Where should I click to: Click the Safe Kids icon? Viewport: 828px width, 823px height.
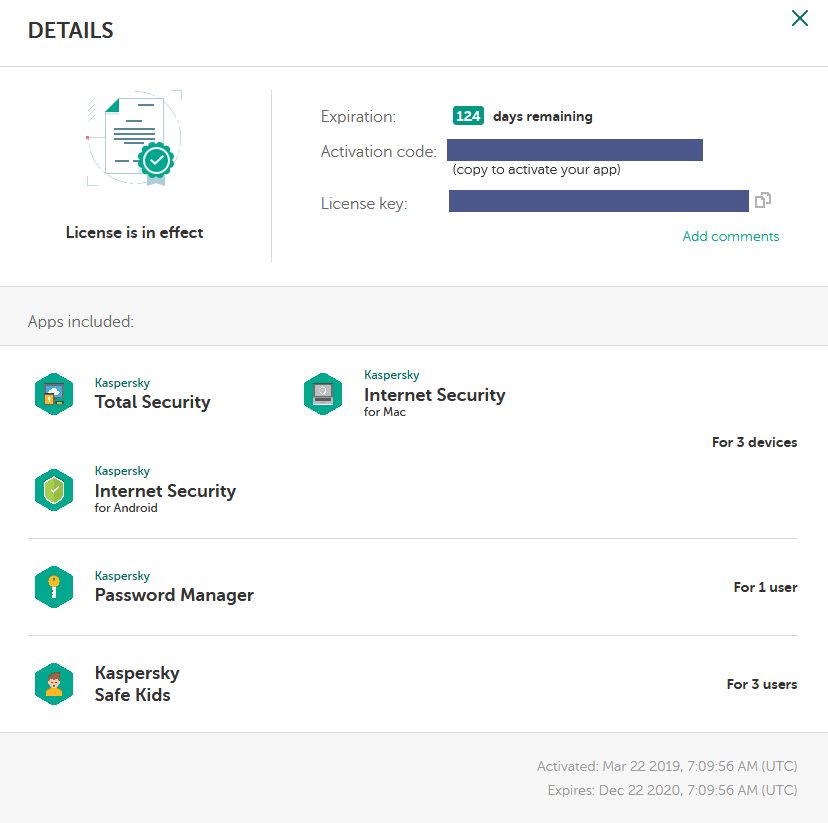(54, 684)
